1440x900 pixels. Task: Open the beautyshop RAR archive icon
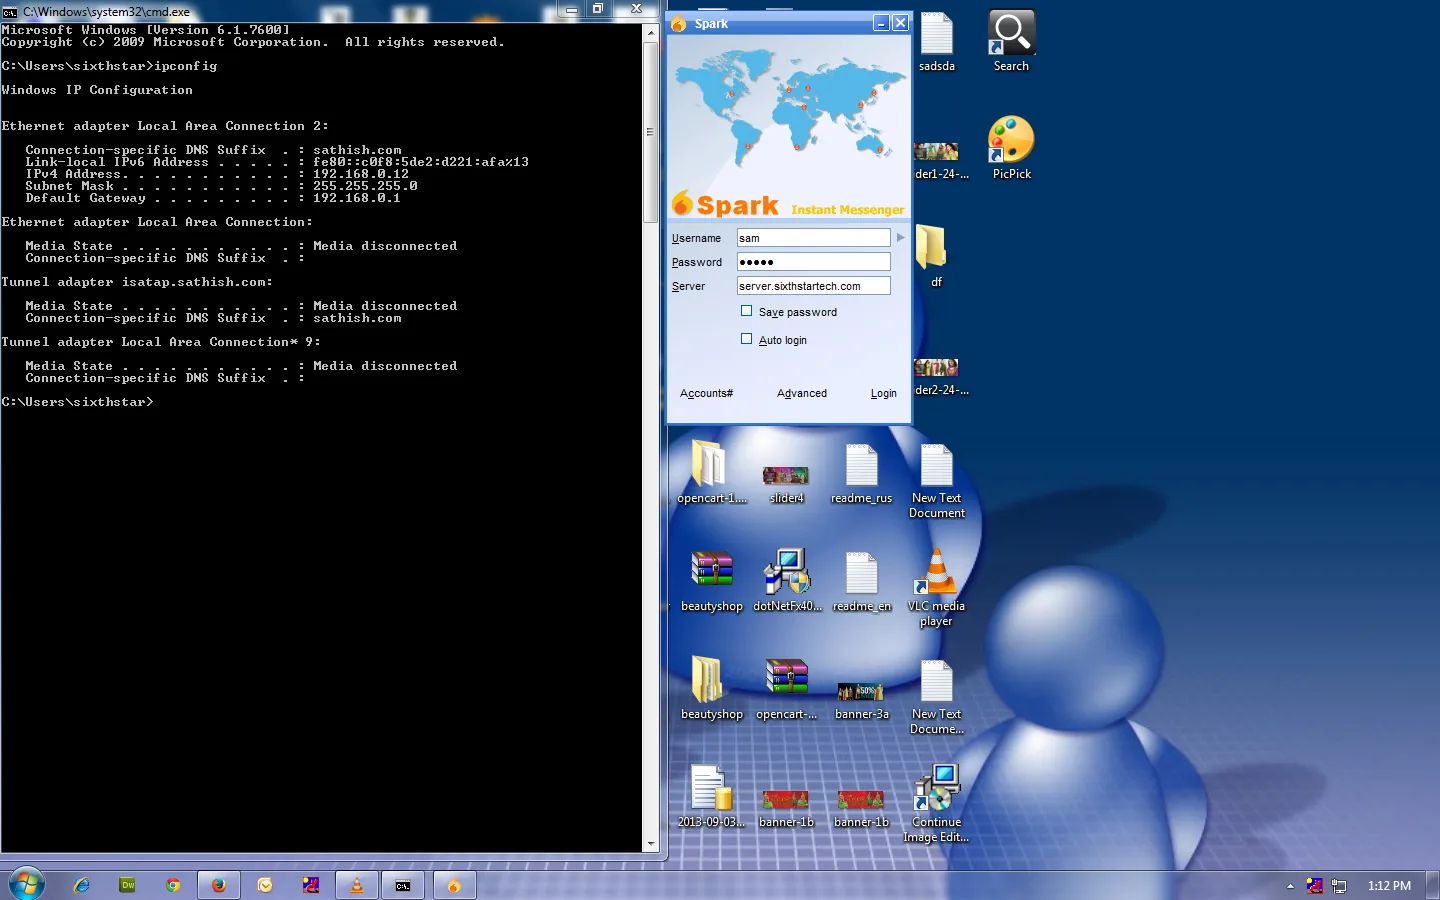[712, 570]
